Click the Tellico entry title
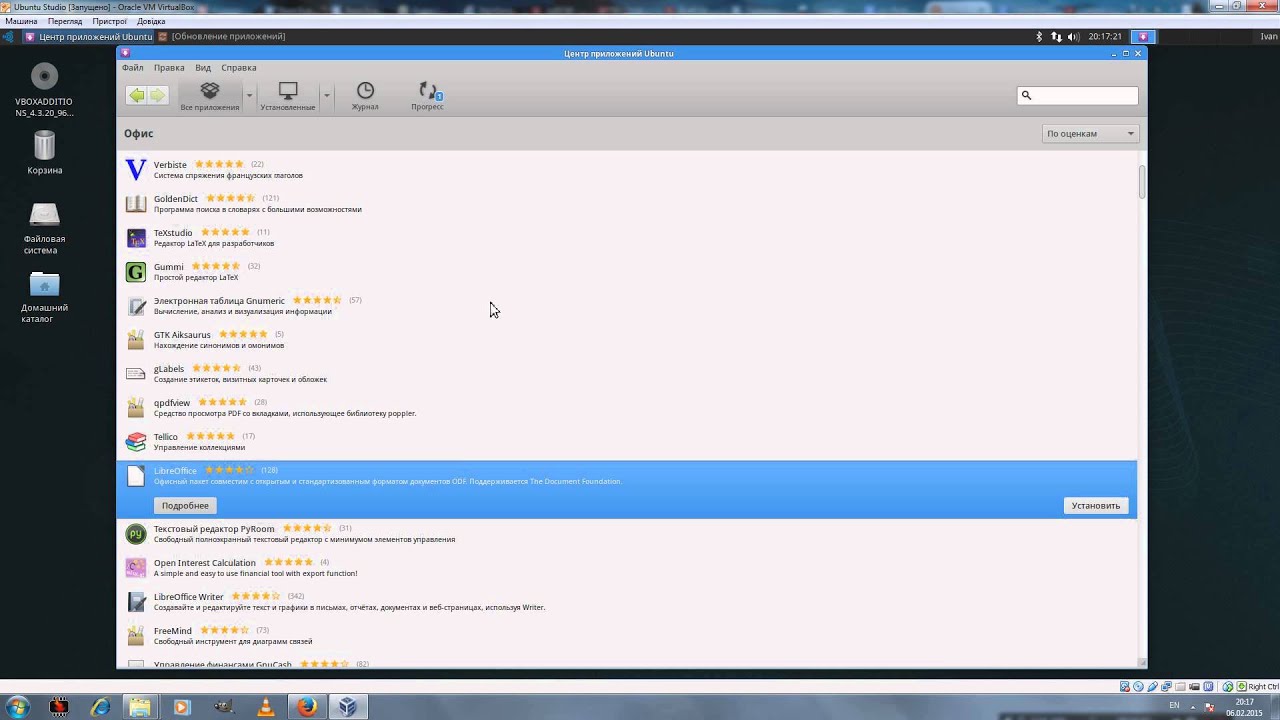This screenshot has width=1280, height=720. [x=166, y=437]
